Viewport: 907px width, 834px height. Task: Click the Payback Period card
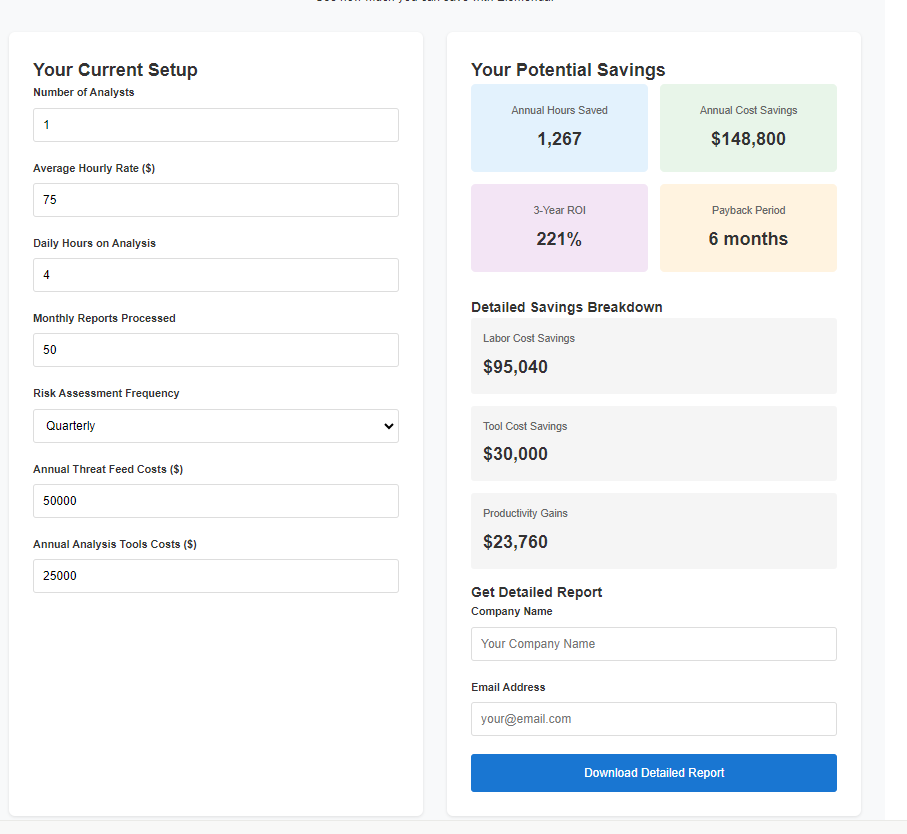(748, 228)
